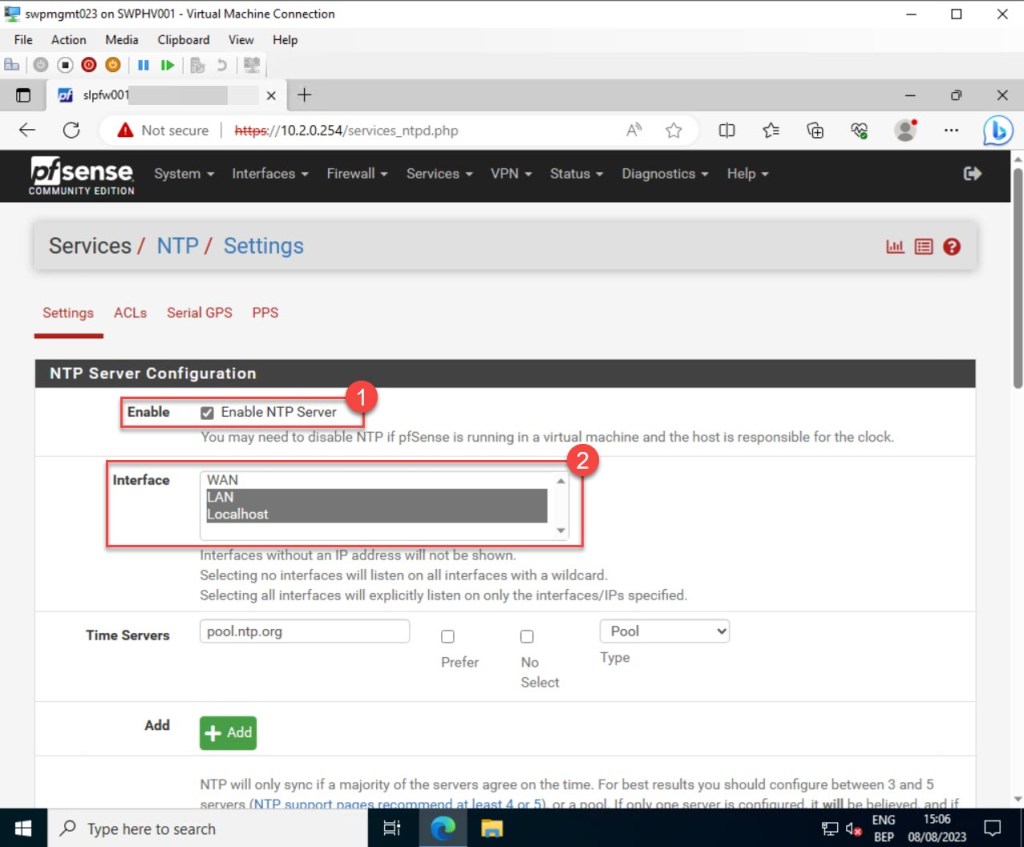Check the No Select checkbox
1024x847 pixels.
pos(527,637)
